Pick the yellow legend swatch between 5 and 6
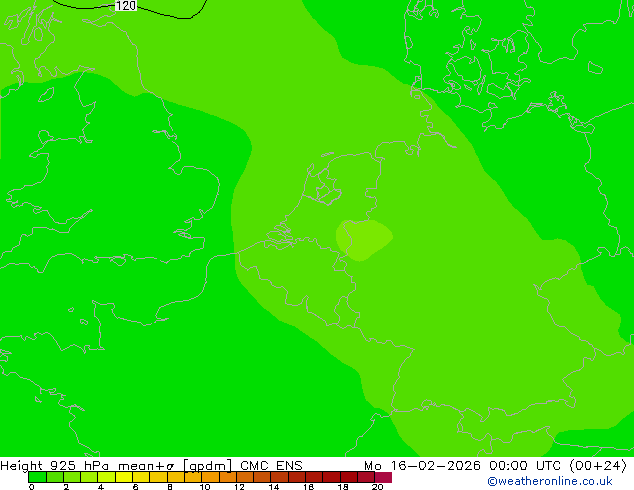634x490 pixels. tap(124, 477)
